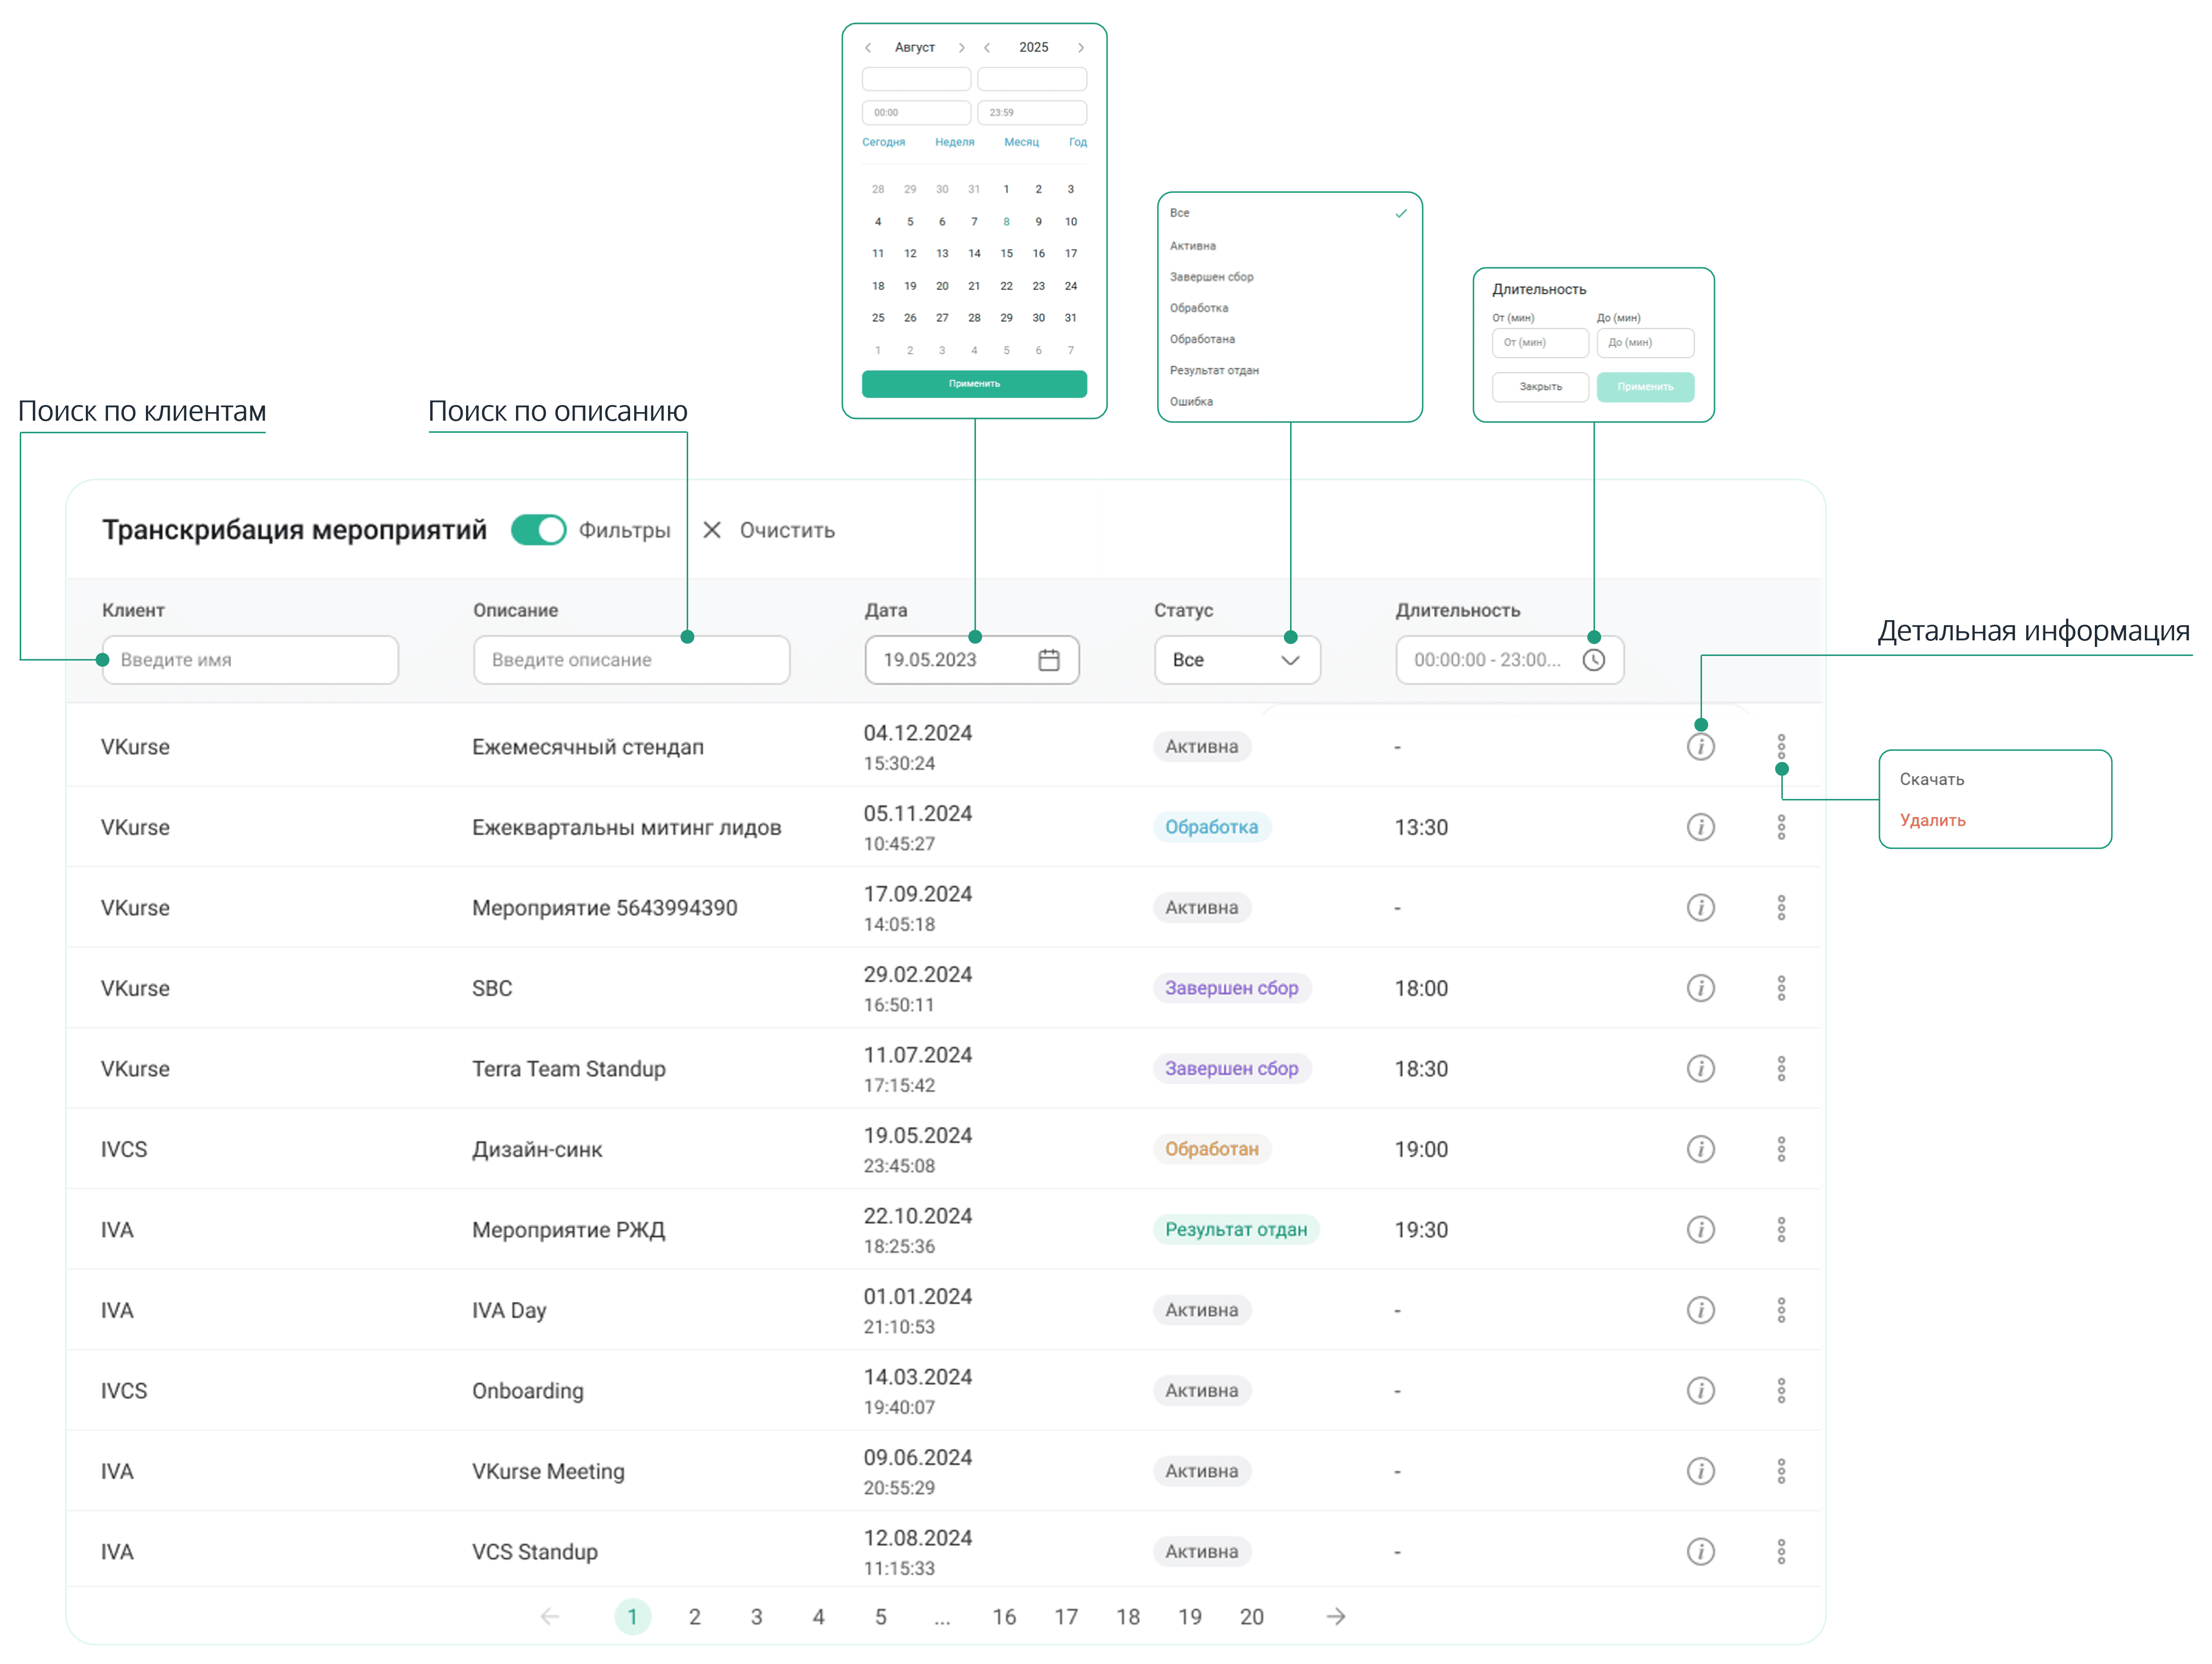Click clock icon in Длительность filter
Viewport: 2212px width, 1664px height.
(x=1593, y=660)
